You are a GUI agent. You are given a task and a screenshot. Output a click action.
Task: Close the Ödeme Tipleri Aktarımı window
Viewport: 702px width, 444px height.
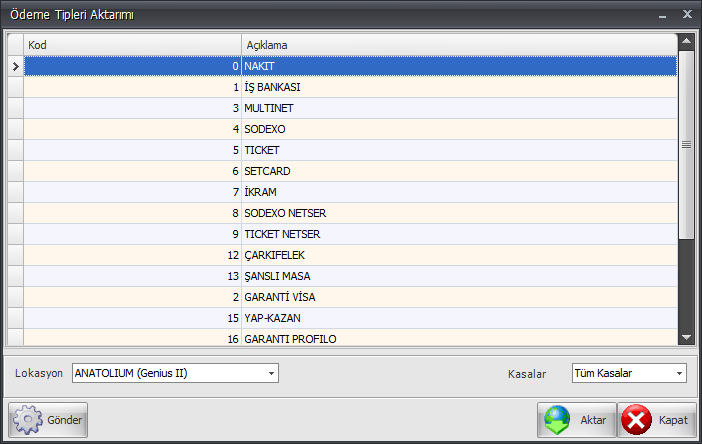(x=687, y=14)
